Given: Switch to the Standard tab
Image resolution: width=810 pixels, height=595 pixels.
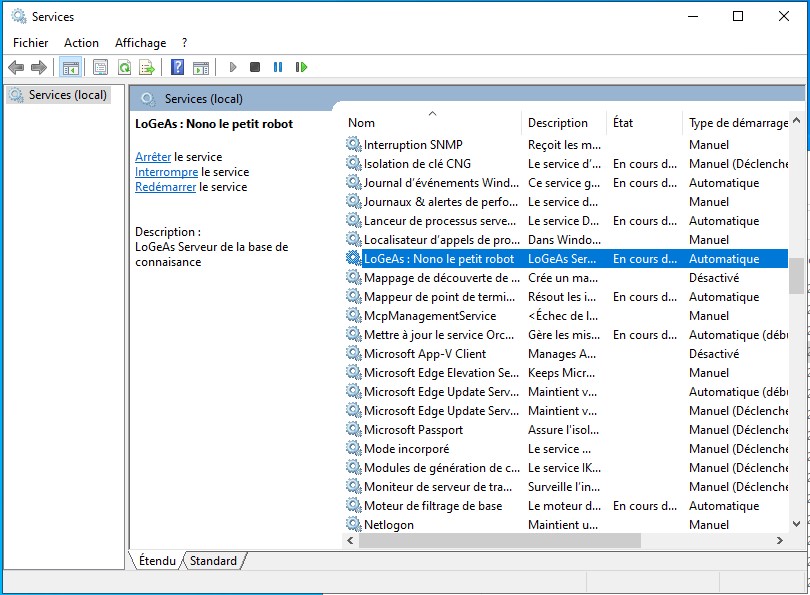Looking at the screenshot, I should pos(213,561).
